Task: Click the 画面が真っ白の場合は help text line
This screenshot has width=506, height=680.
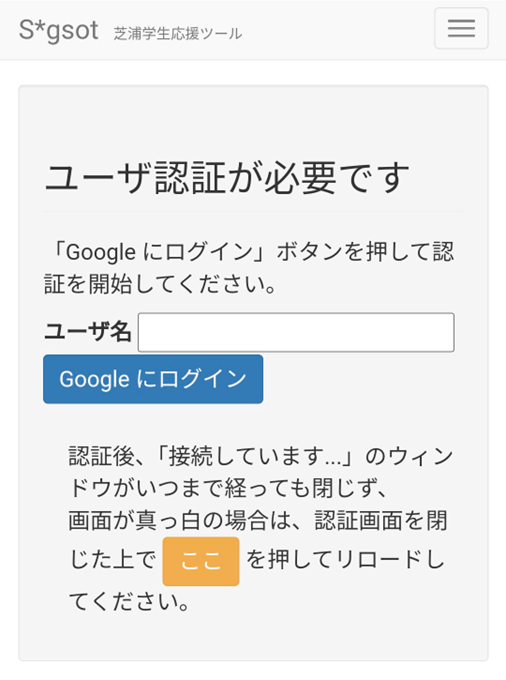Action: (258, 520)
